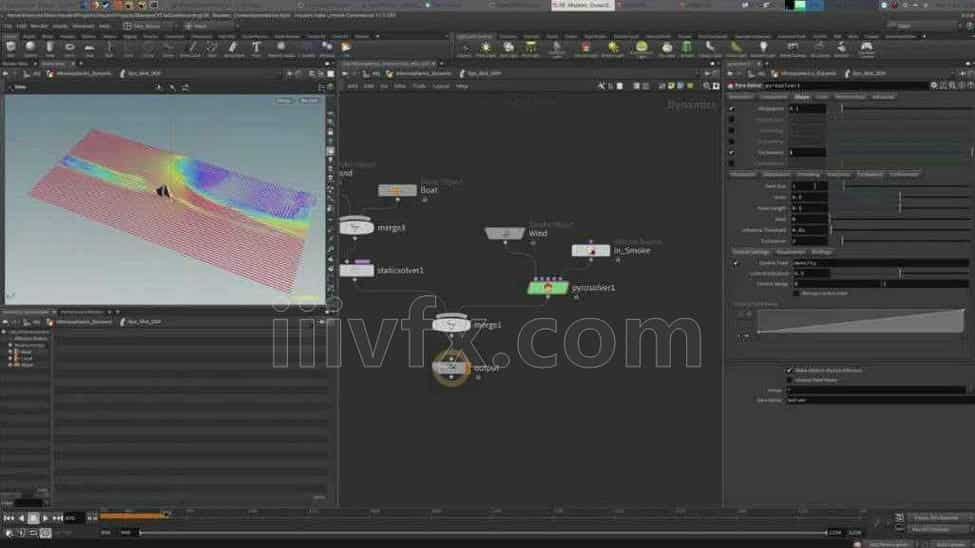Click the Stop playback button
The height and width of the screenshot is (548, 975).
pos(34,518)
